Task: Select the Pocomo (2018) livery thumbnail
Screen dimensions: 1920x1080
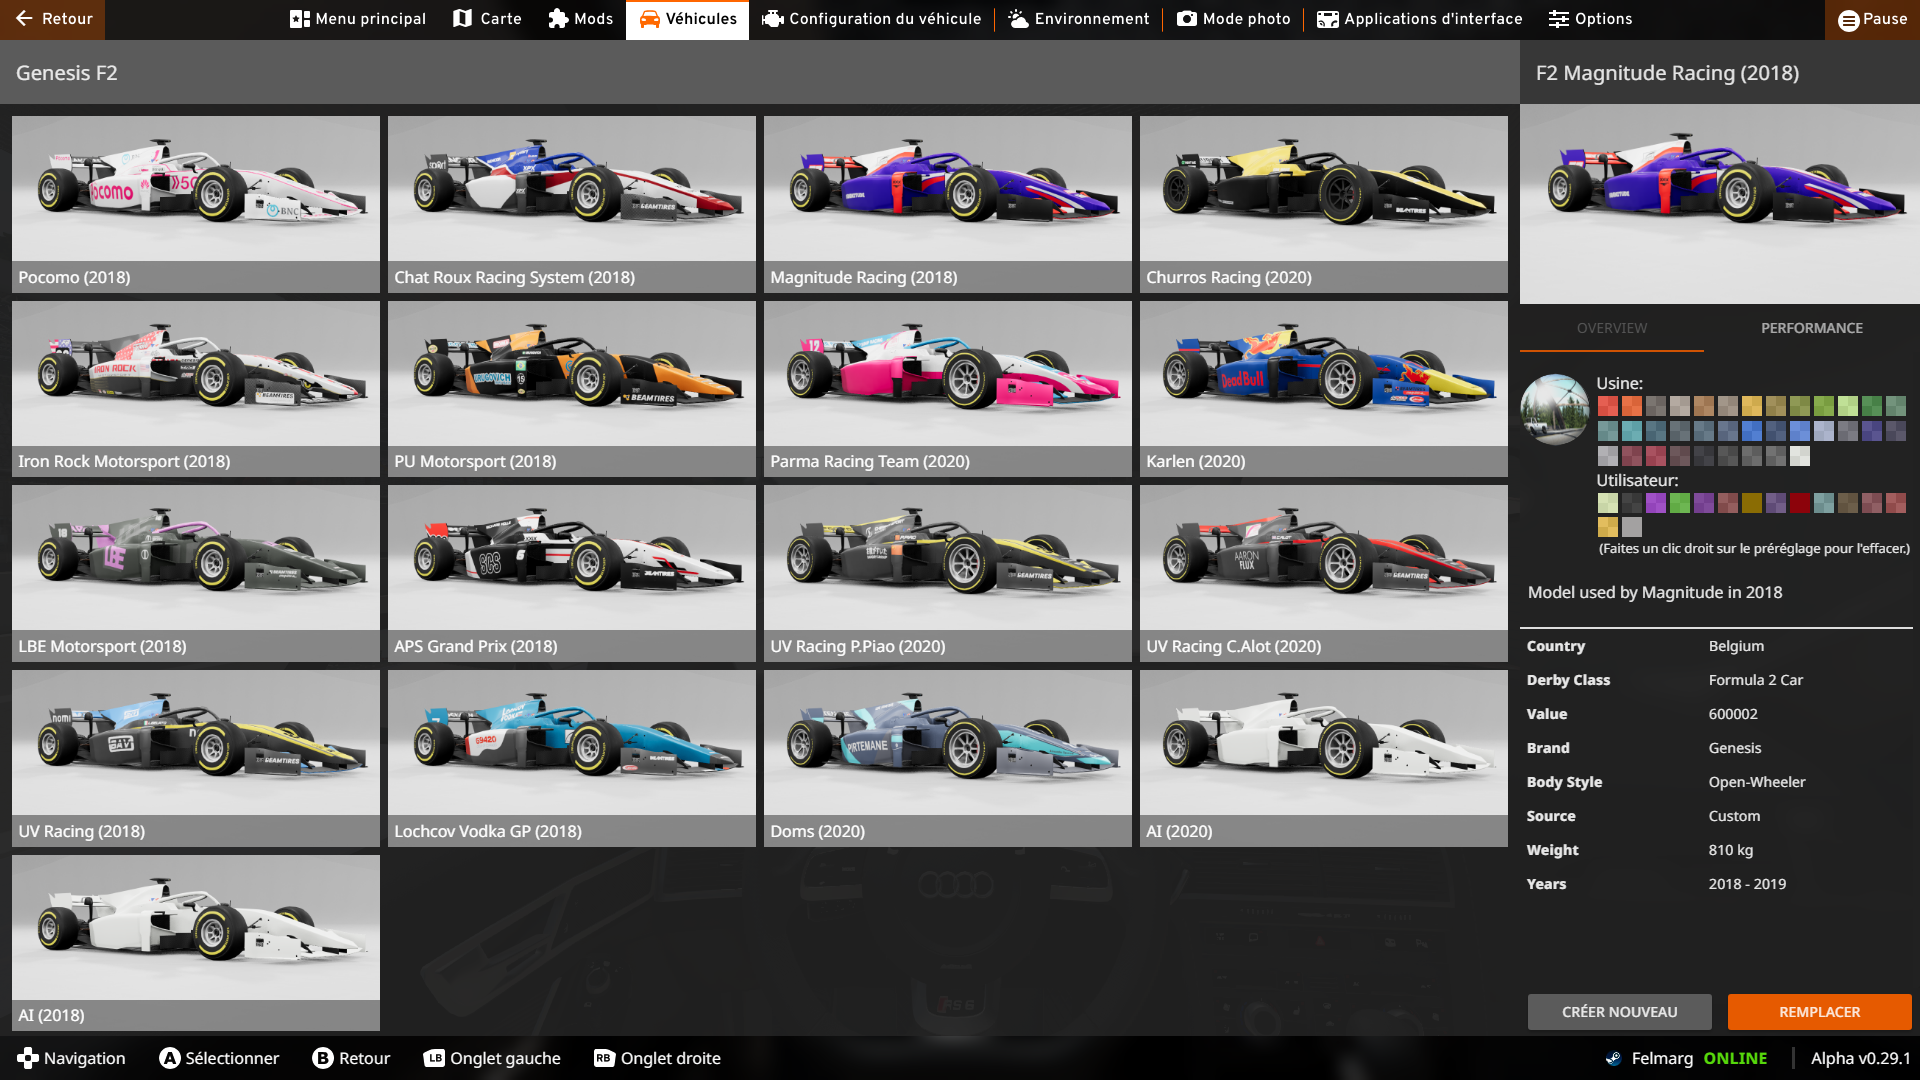Action: click(196, 204)
